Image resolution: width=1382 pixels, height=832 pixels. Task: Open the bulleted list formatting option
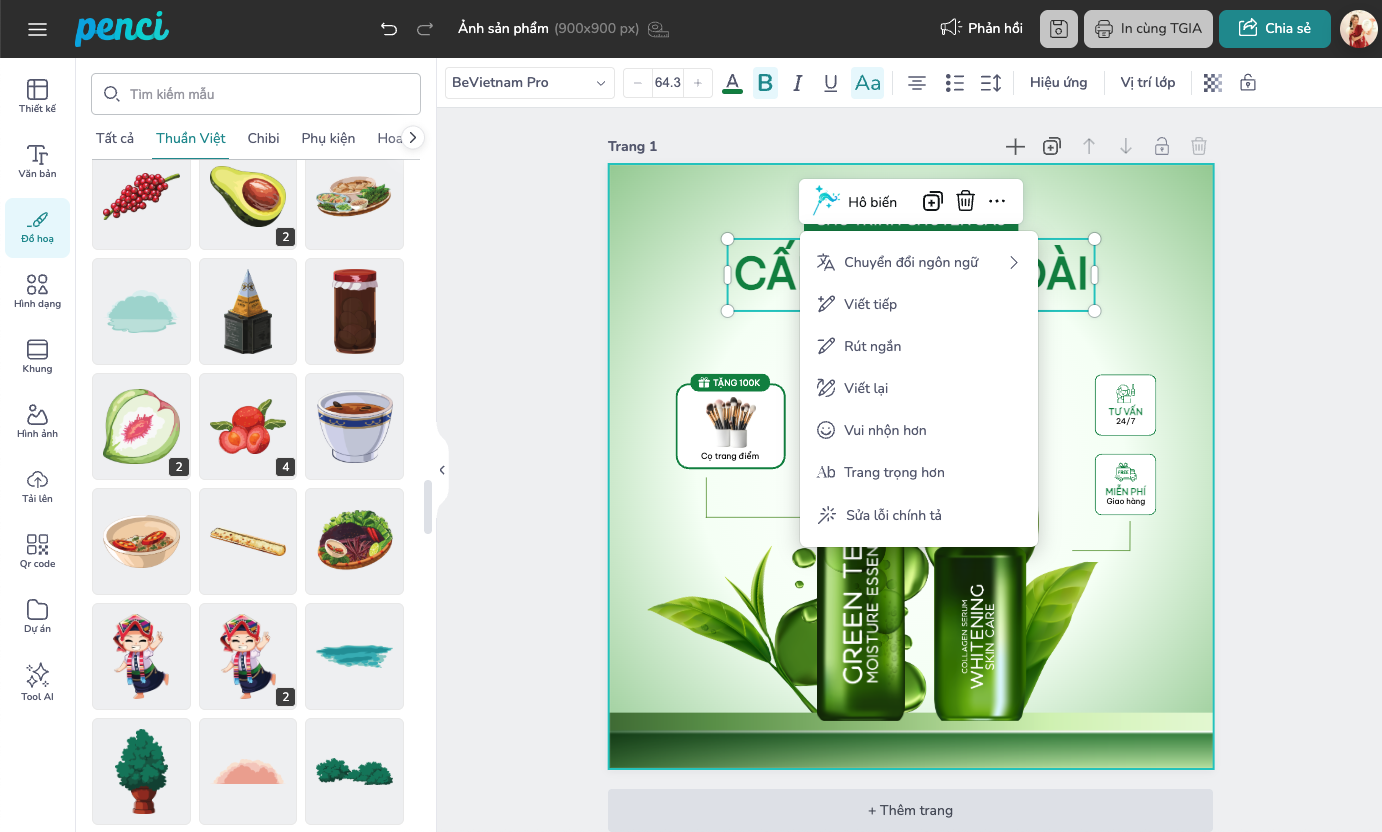954,83
